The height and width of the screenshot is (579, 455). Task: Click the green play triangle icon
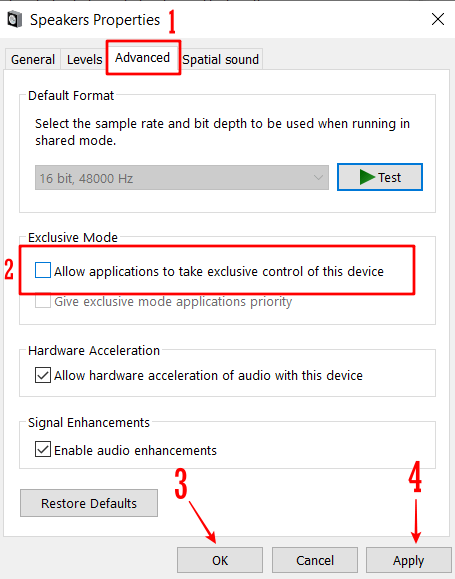367,177
